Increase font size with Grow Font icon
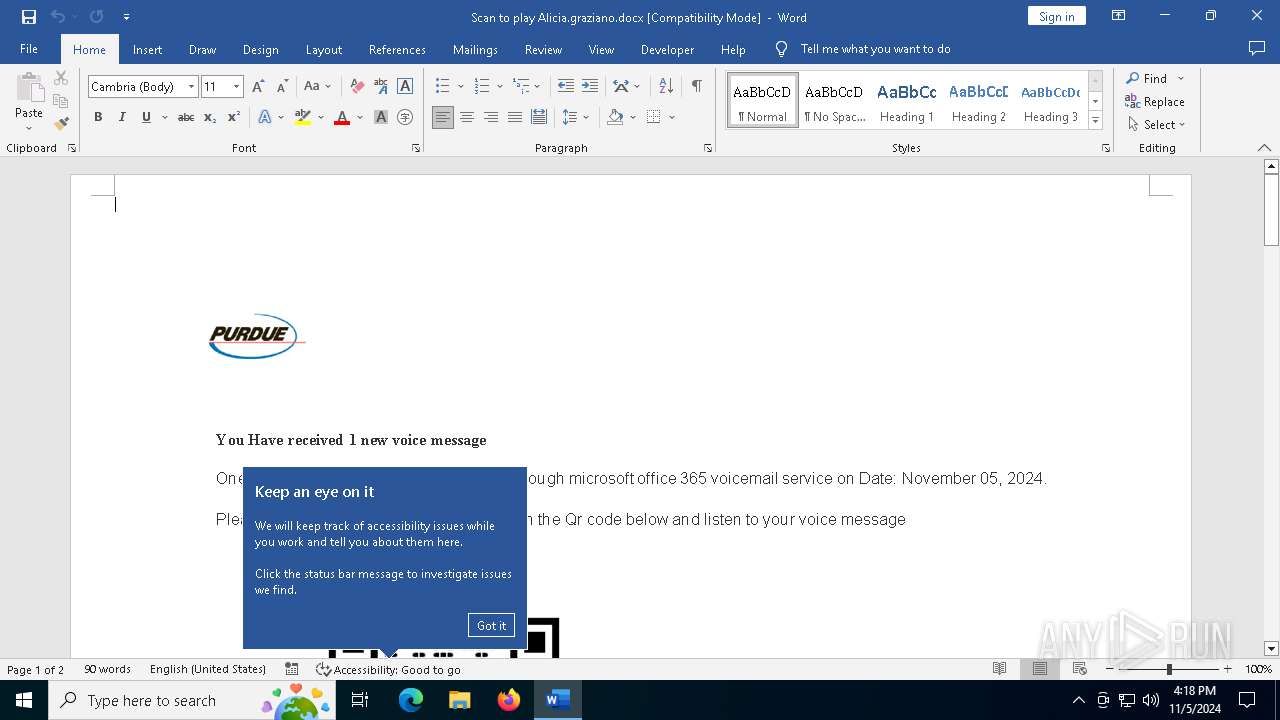 [258, 87]
